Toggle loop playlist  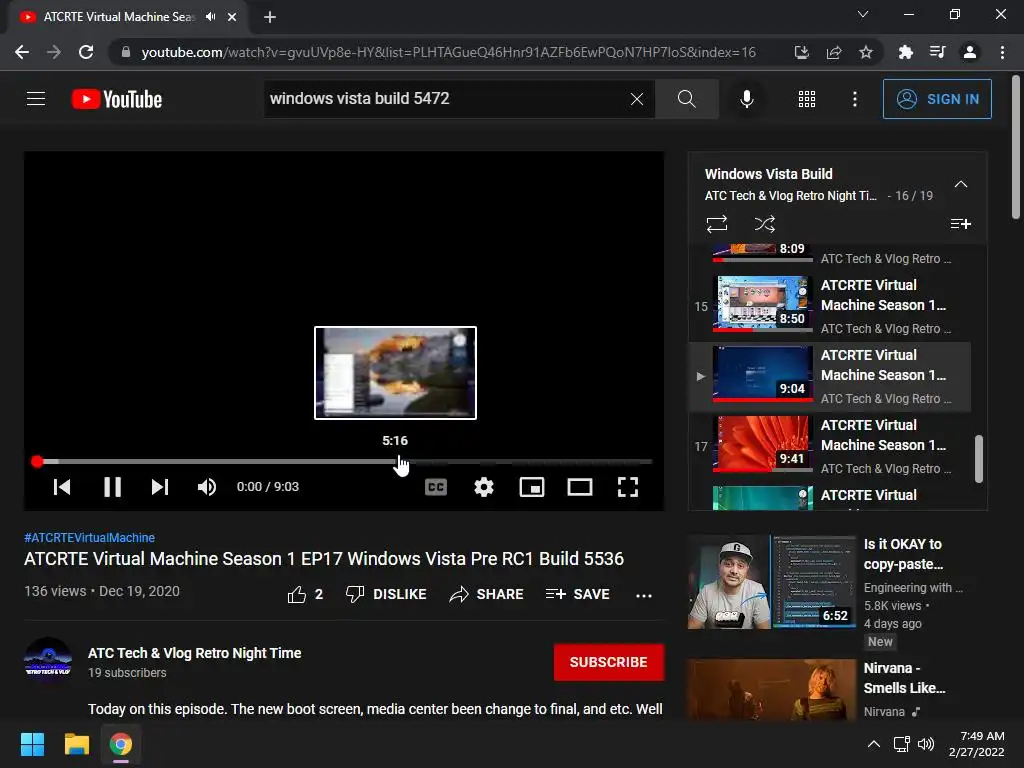pos(717,224)
